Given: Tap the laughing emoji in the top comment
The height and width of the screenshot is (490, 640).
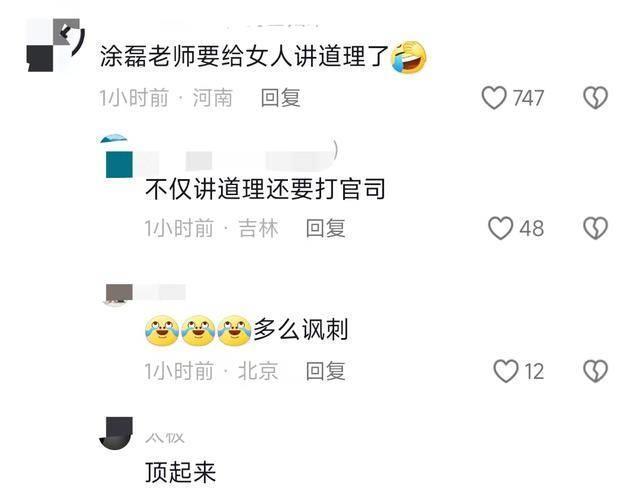Looking at the screenshot, I should tap(409, 57).
